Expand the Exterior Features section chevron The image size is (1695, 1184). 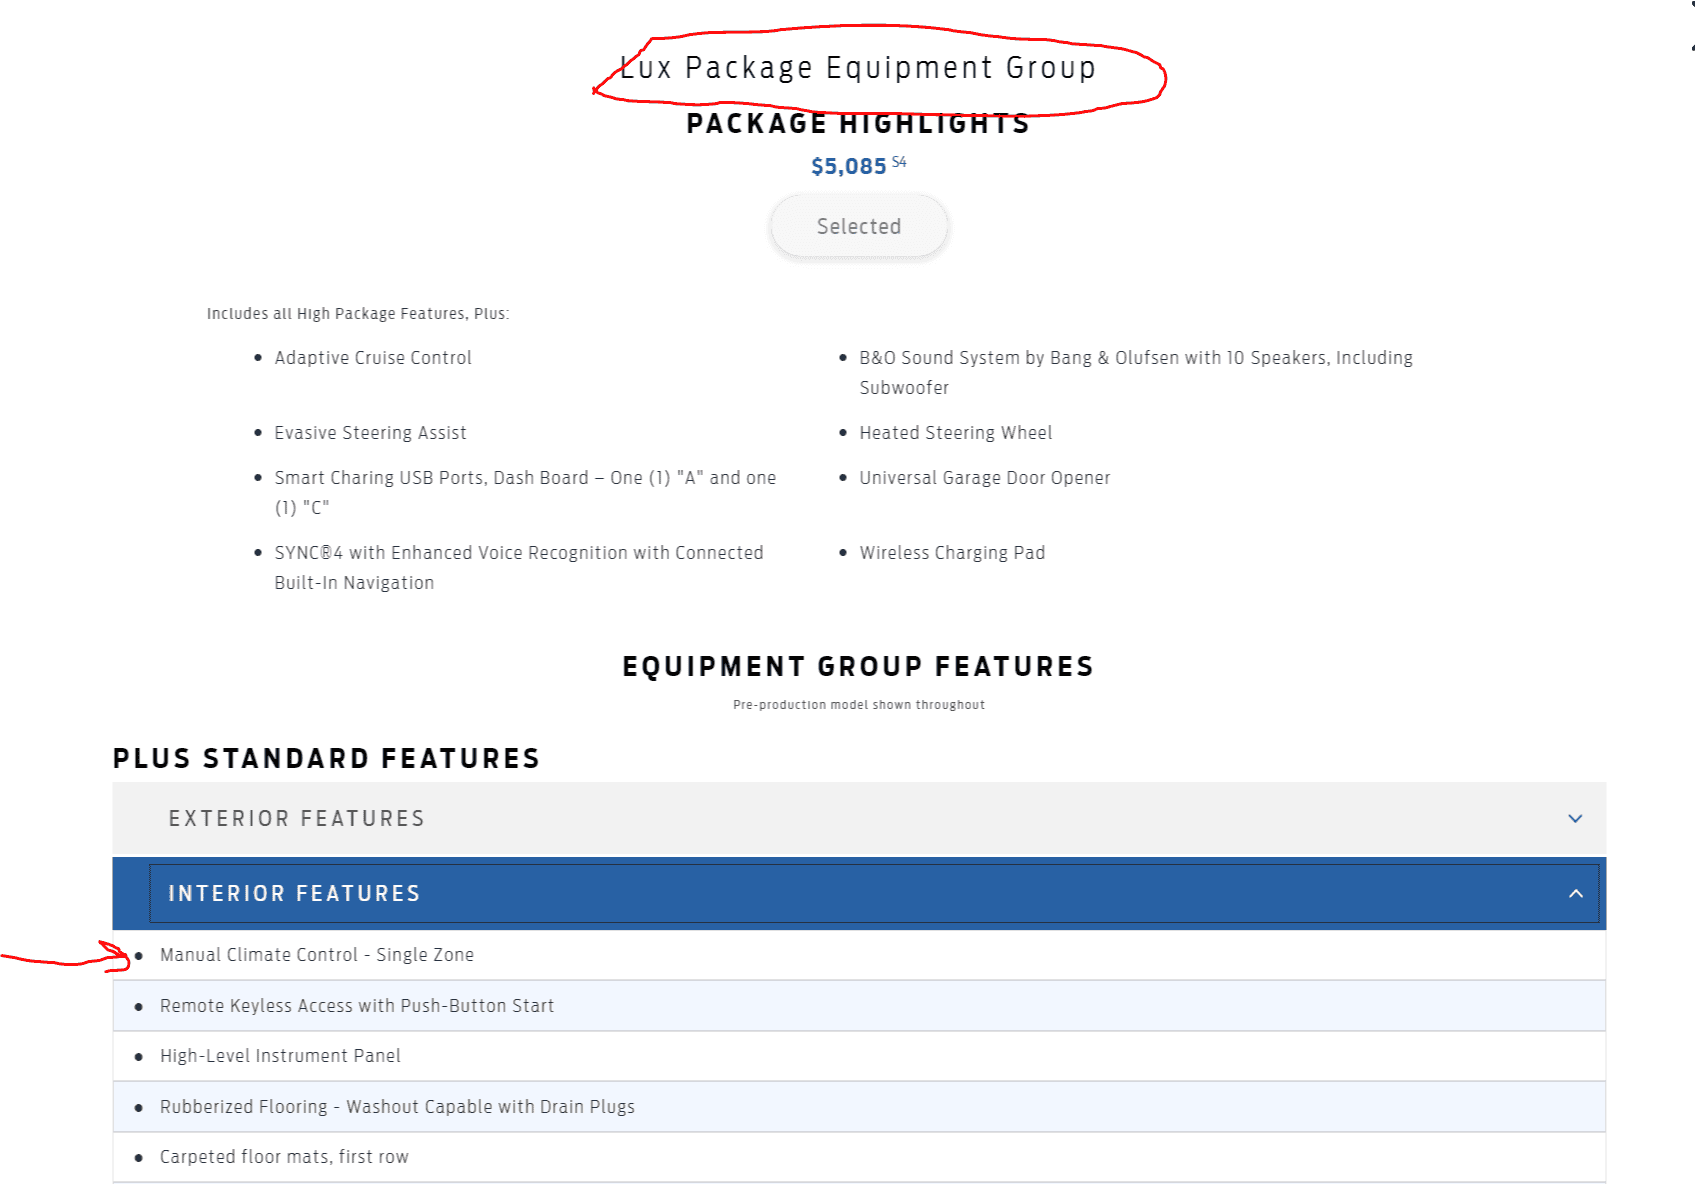[1575, 819]
